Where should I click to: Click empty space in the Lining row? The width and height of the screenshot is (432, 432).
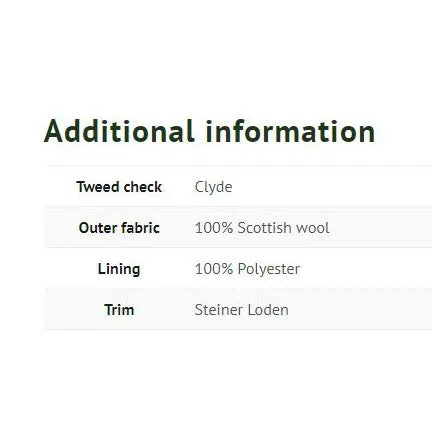367,268
